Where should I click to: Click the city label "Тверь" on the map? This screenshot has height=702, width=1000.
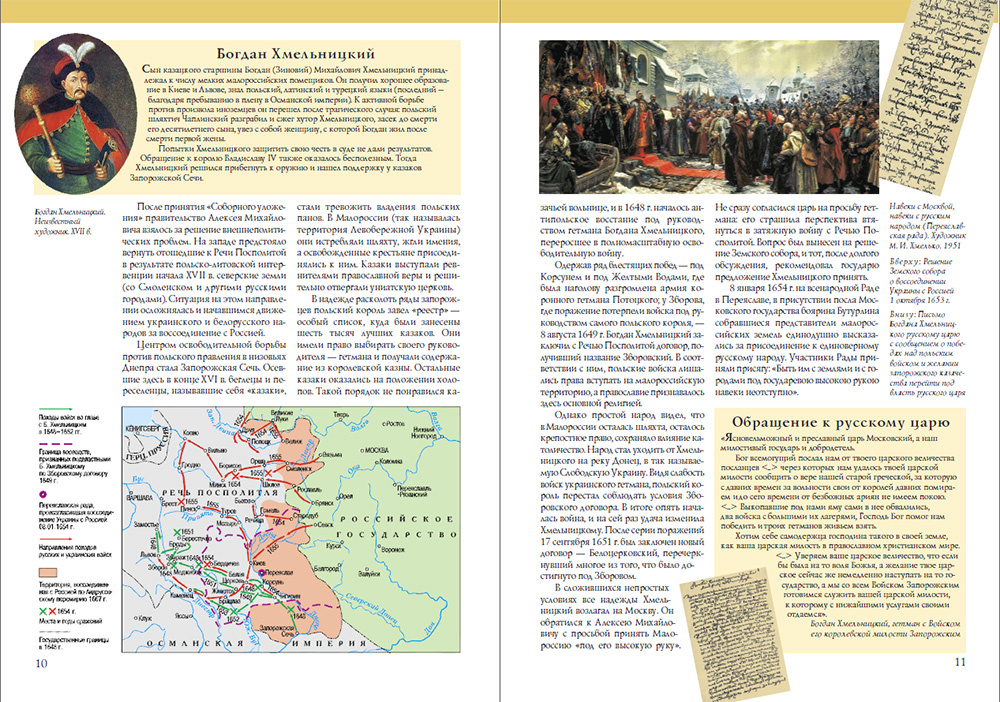342,414
